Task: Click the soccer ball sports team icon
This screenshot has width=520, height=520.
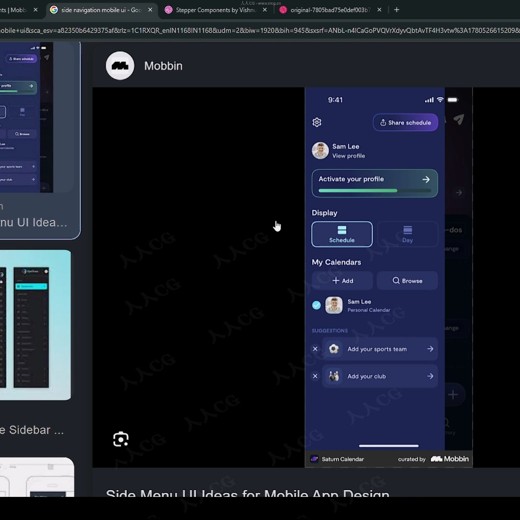Action: point(334,349)
